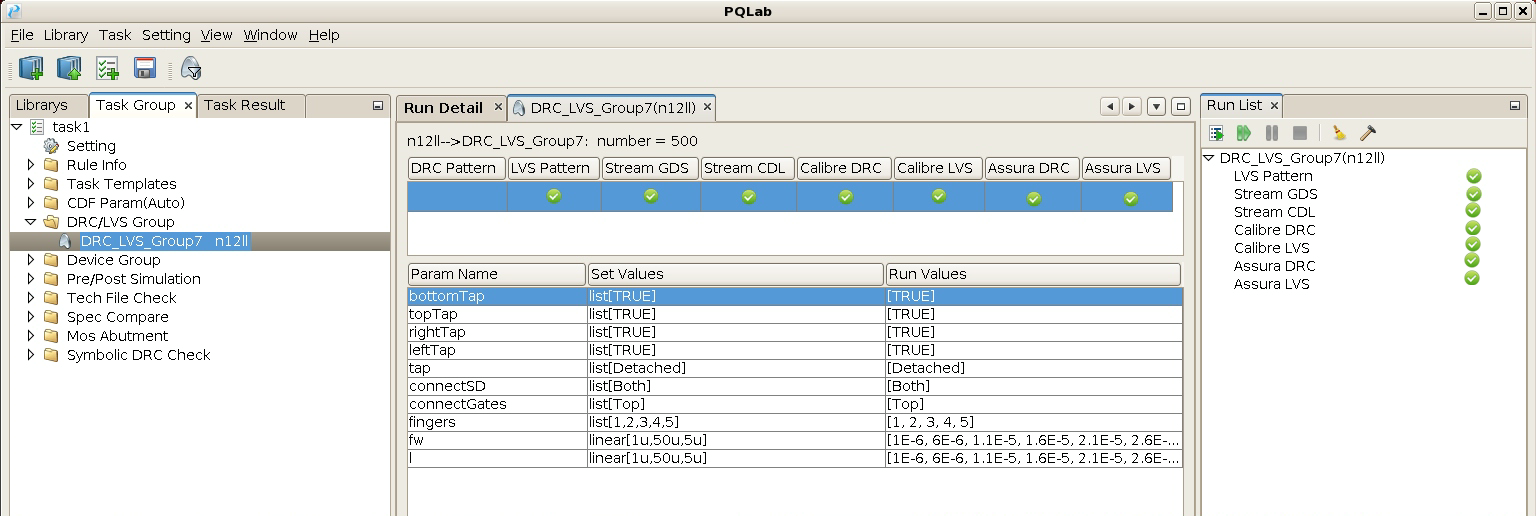Switch to the Task Result tab
The width and height of the screenshot is (1536, 516).
tap(244, 105)
